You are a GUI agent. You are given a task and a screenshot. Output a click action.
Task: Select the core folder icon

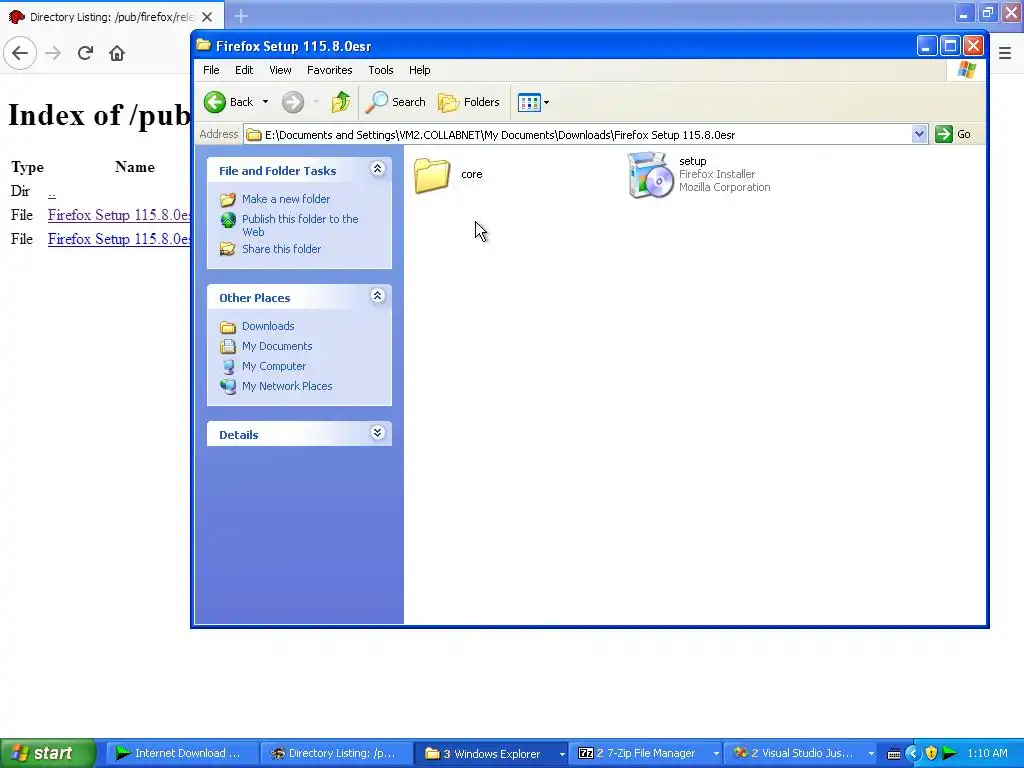[x=432, y=175]
